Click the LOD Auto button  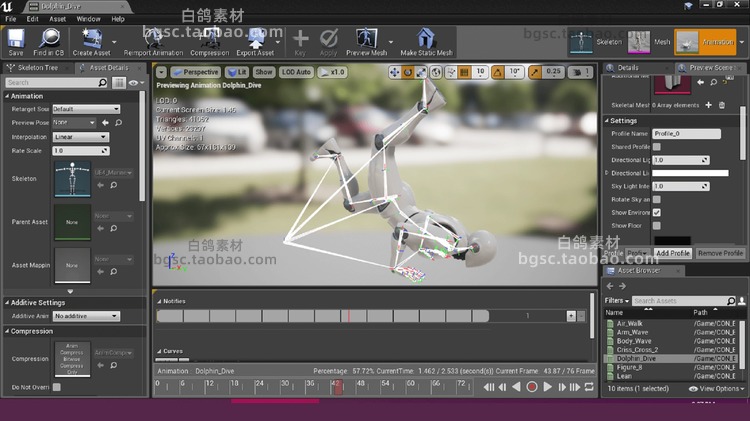point(296,72)
